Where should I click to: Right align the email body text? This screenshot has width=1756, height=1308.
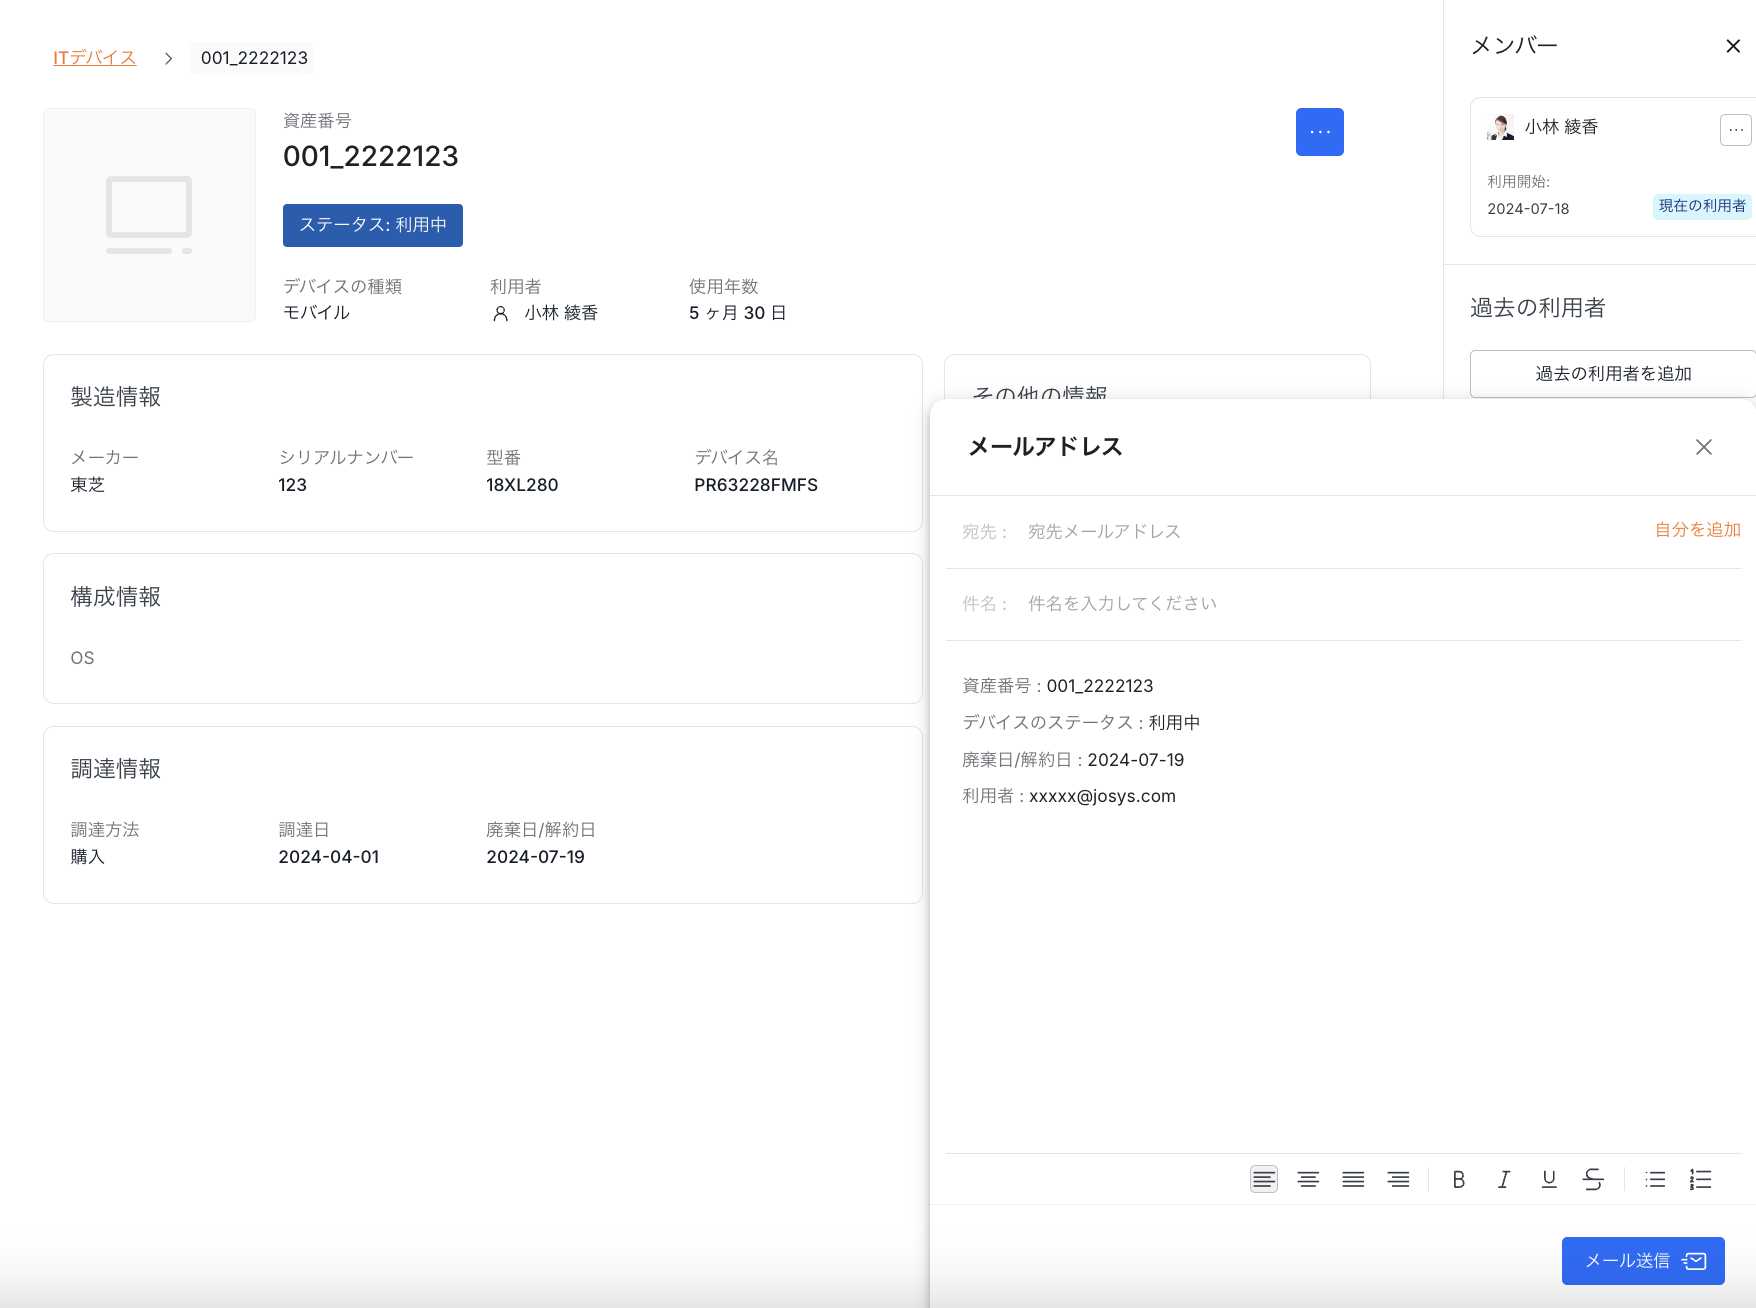(x=1398, y=1179)
